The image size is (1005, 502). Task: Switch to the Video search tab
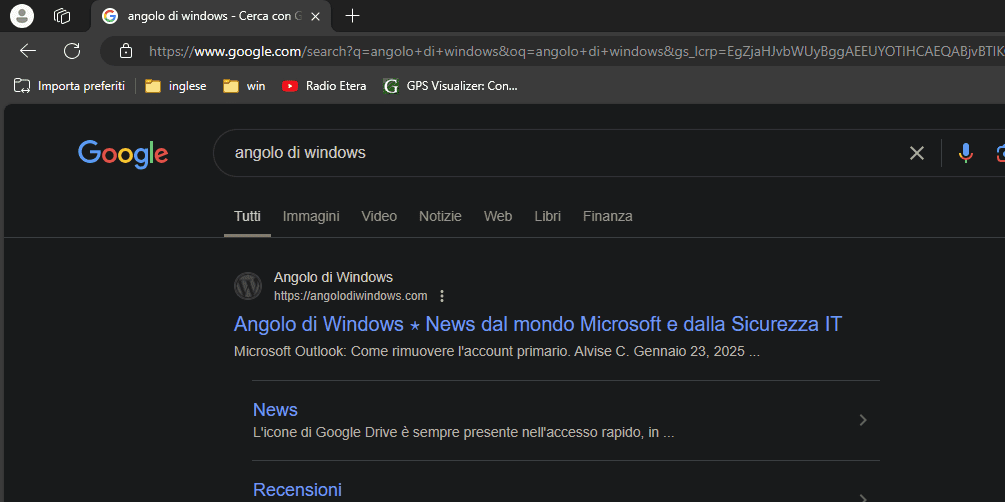(x=379, y=216)
